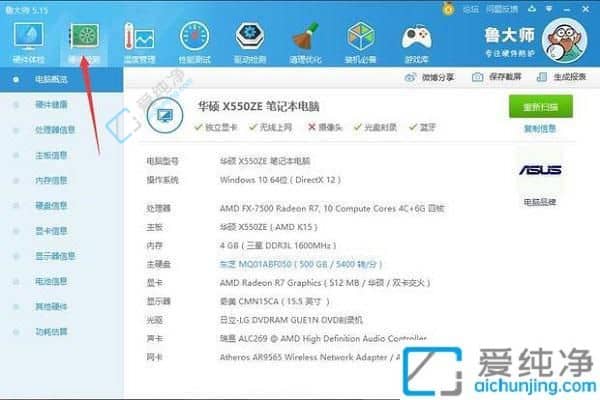Select 硬件检测 circuit board icon

coord(84,36)
